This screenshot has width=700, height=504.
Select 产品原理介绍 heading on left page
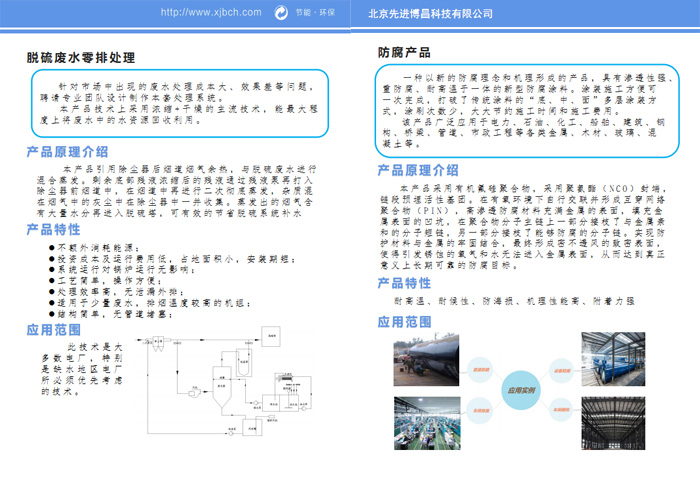67,152
